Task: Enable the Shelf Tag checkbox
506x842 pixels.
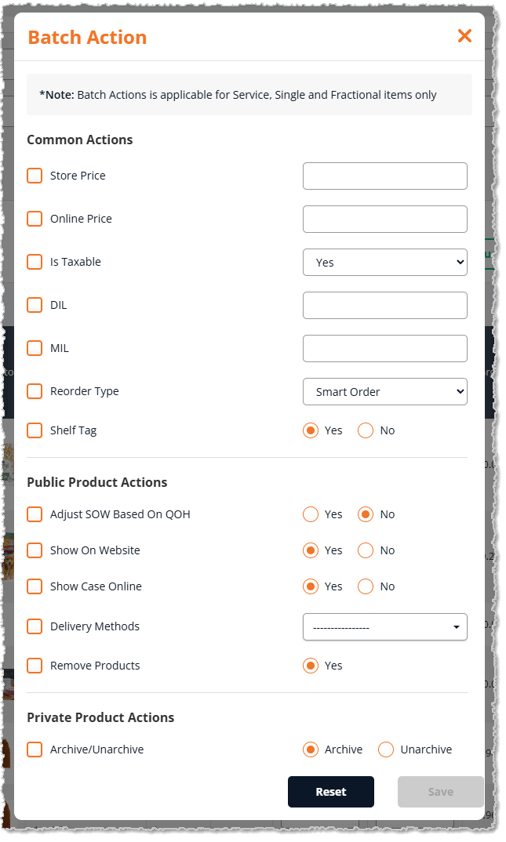Action: point(34,431)
